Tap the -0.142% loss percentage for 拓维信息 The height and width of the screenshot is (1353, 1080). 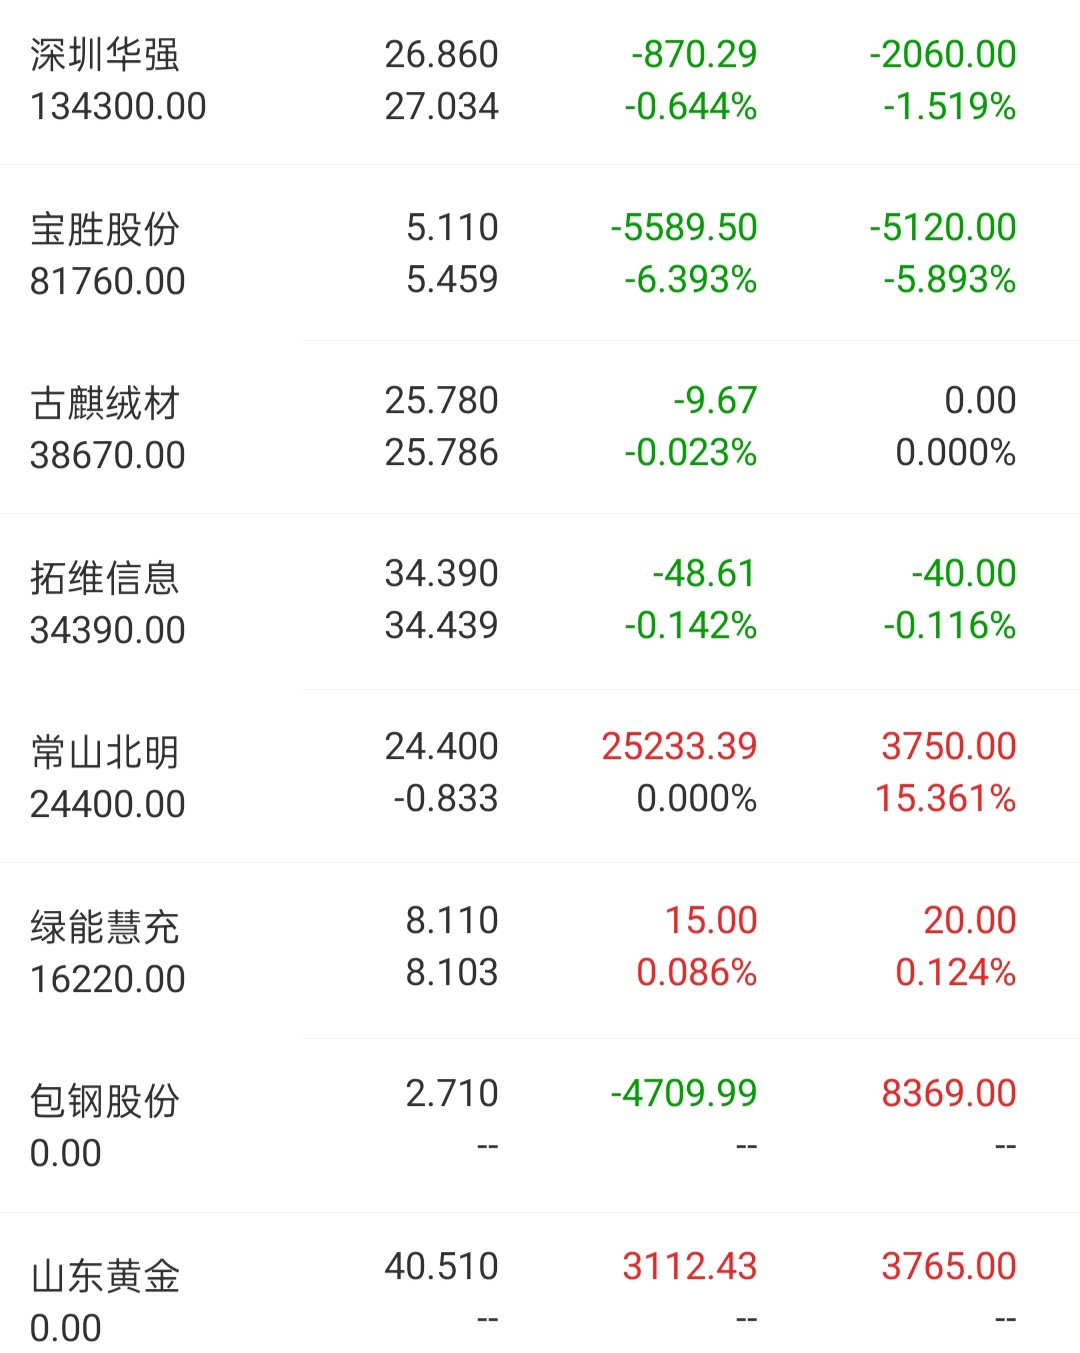(x=690, y=625)
